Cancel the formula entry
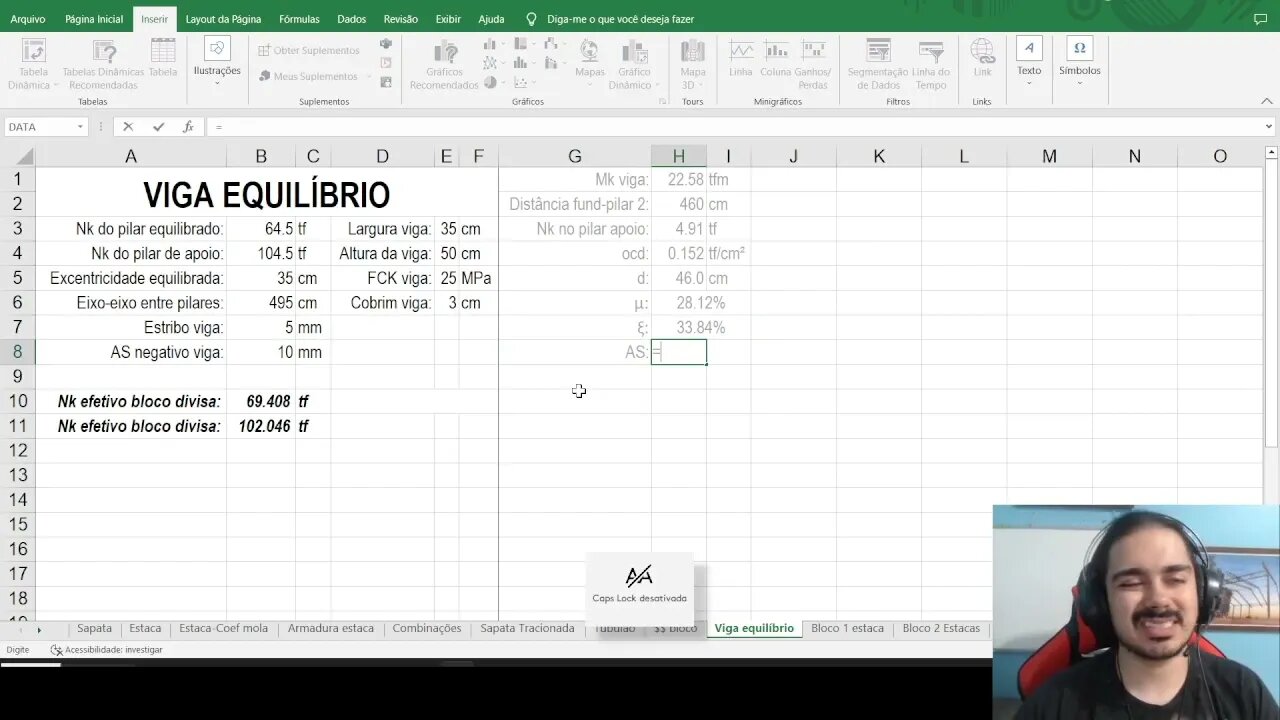Image resolution: width=1280 pixels, height=720 pixels. coord(128,127)
